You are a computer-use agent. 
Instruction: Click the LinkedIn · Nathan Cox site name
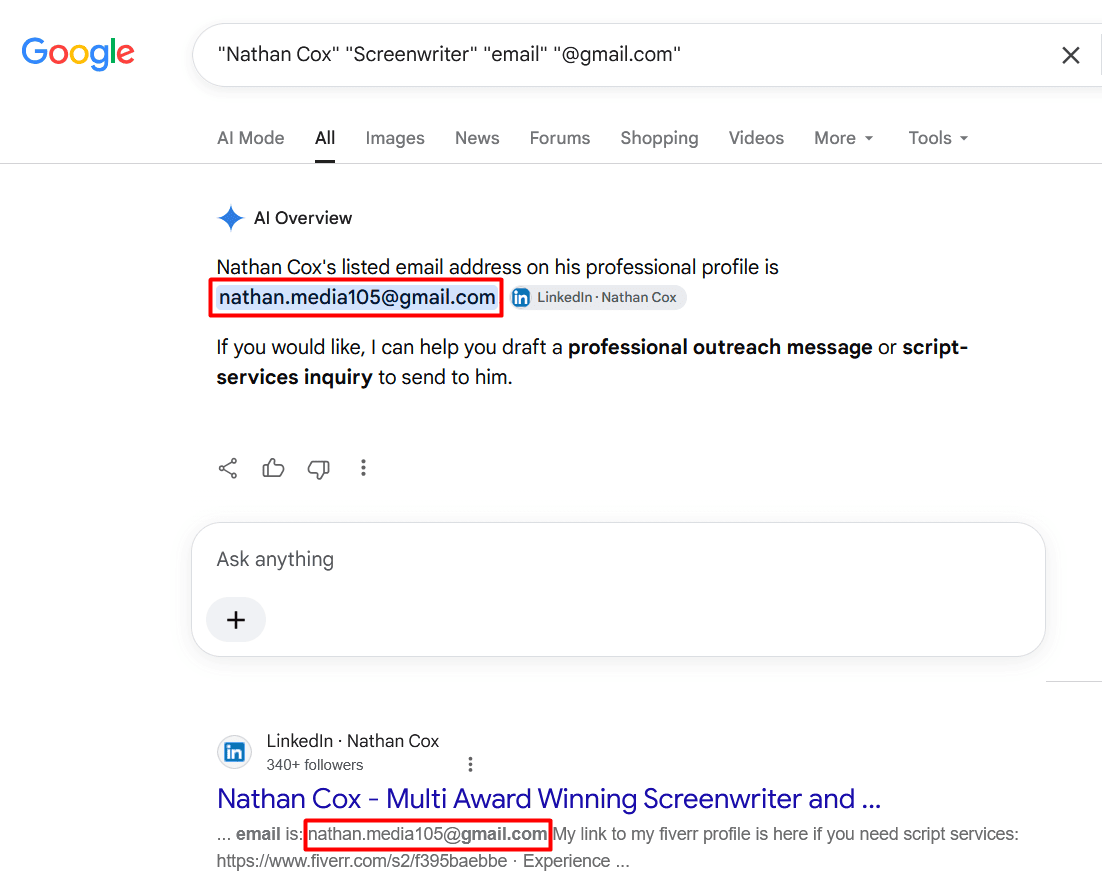click(353, 741)
